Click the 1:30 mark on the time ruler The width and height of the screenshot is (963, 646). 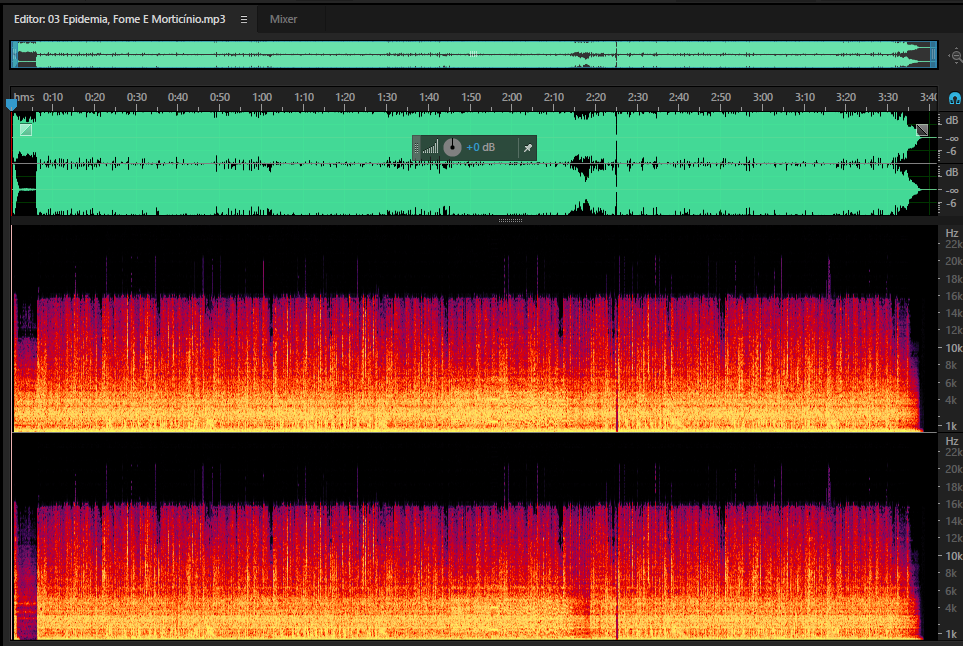pyautogui.click(x=387, y=97)
